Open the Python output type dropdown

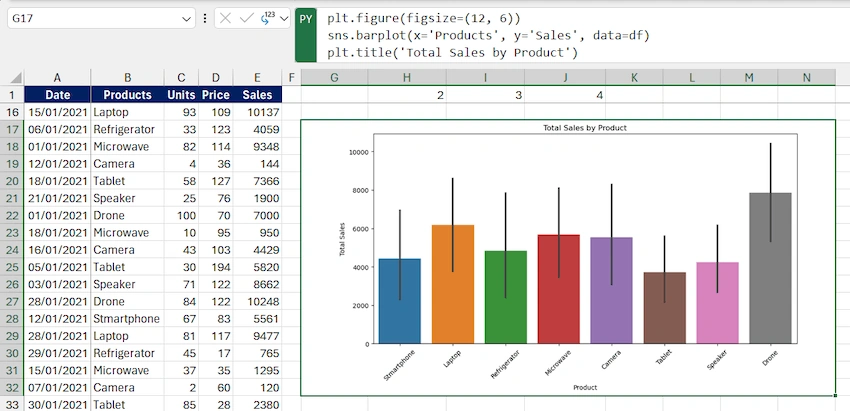point(284,19)
